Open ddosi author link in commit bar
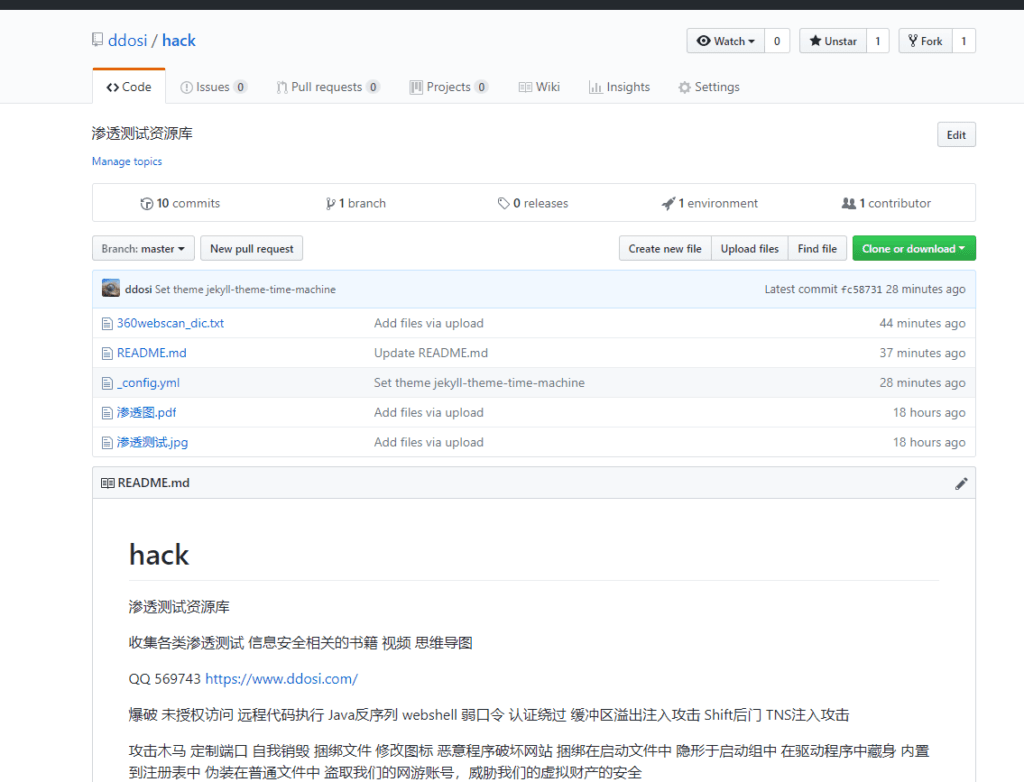 (138, 289)
